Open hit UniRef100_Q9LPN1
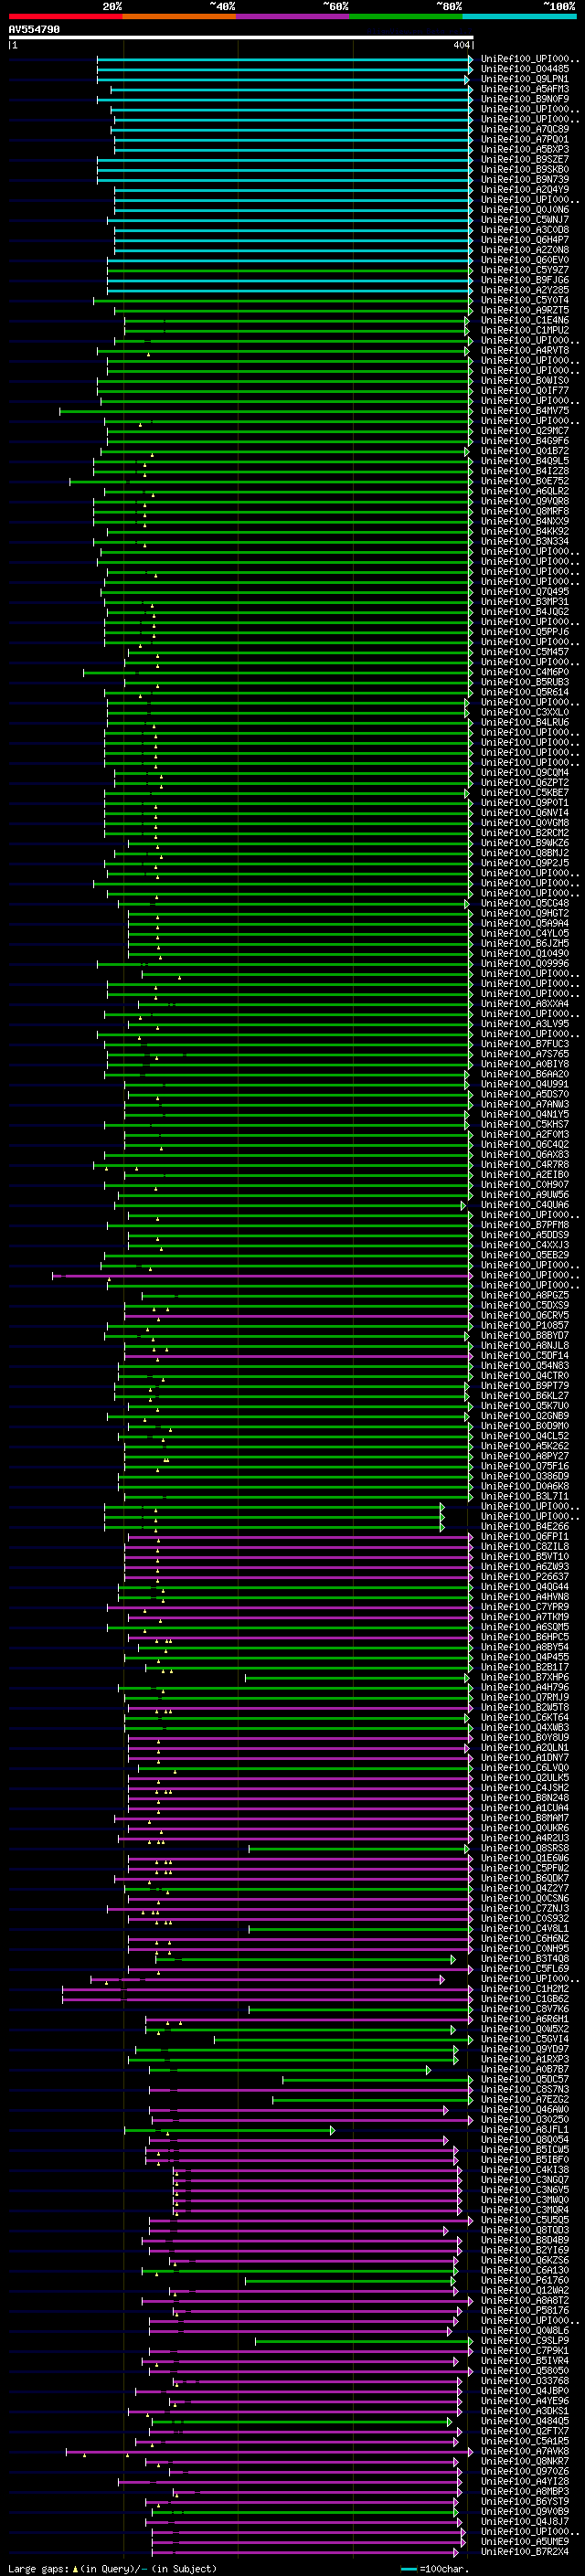Image resolution: width=585 pixels, height=2576 pixels. coord(524,79)
